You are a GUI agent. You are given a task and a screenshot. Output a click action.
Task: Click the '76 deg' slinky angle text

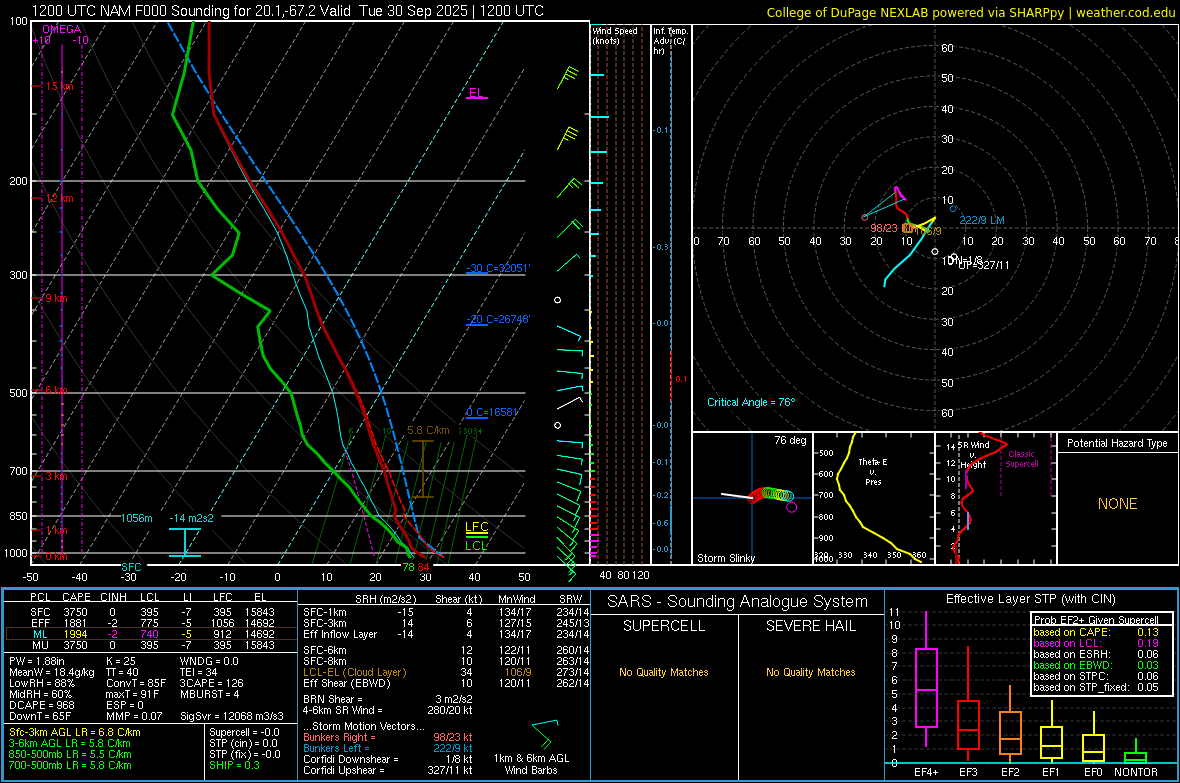[790, 440]
